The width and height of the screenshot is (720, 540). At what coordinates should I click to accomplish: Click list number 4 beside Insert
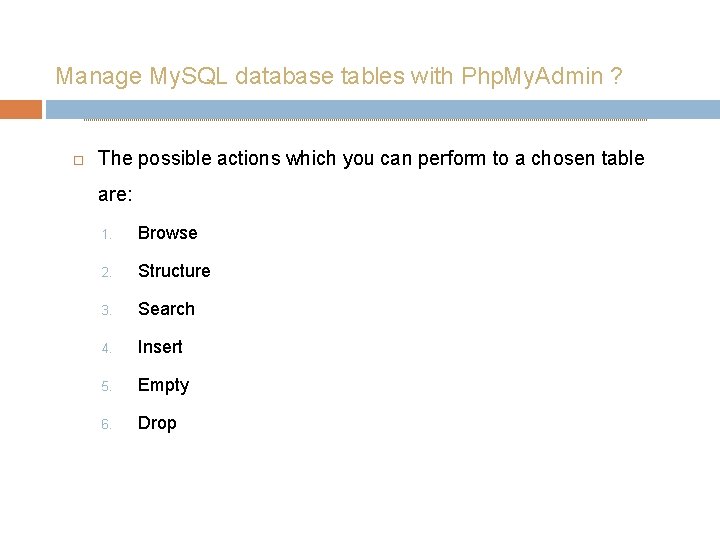tap(106, 349)
